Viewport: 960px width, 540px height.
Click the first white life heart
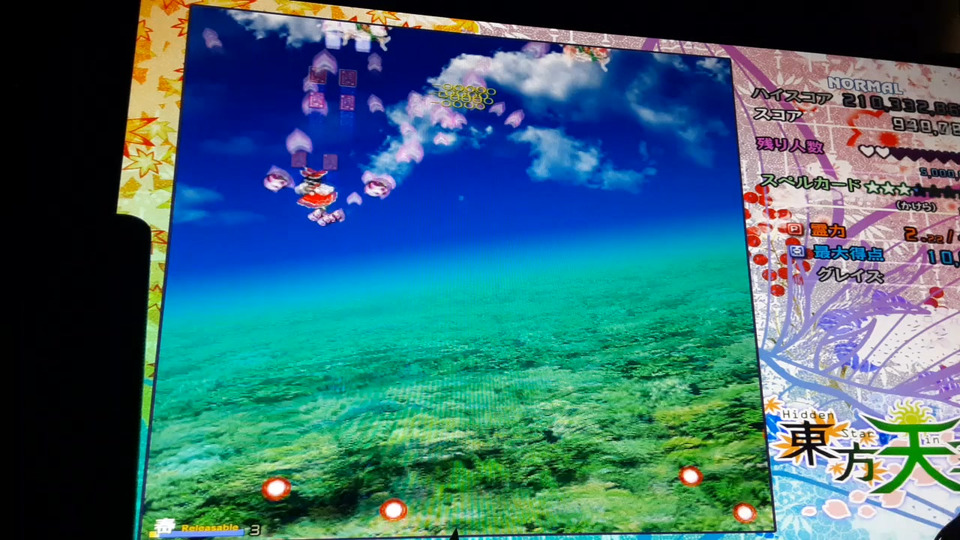click(x=866, y=150)
